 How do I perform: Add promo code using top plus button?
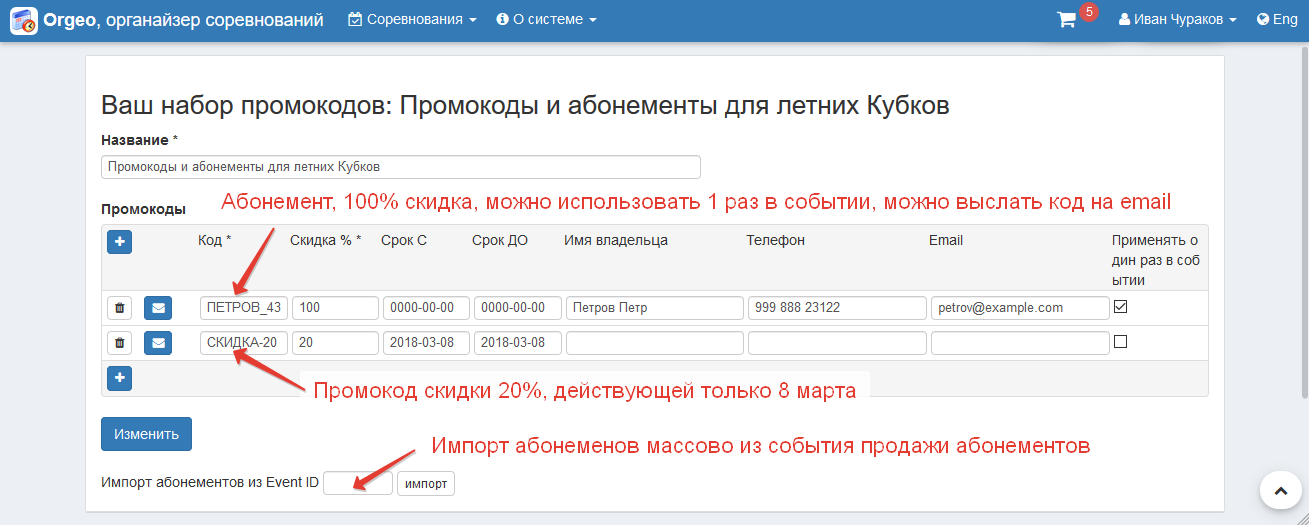119,241
